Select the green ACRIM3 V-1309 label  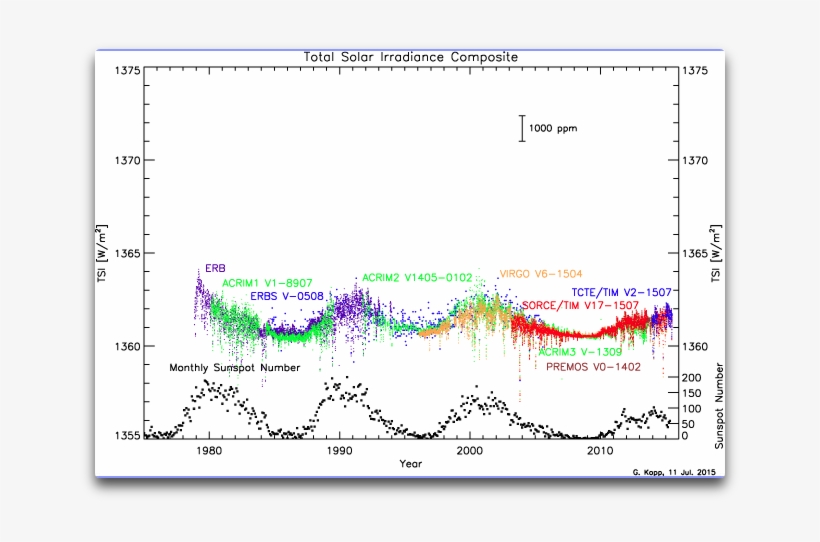[580, 352]
